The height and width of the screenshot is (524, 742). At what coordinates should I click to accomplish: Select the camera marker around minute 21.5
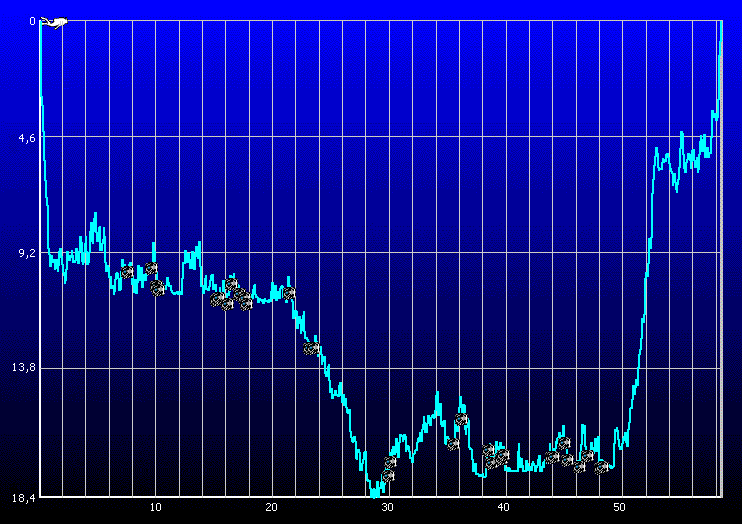click(289, 293)
